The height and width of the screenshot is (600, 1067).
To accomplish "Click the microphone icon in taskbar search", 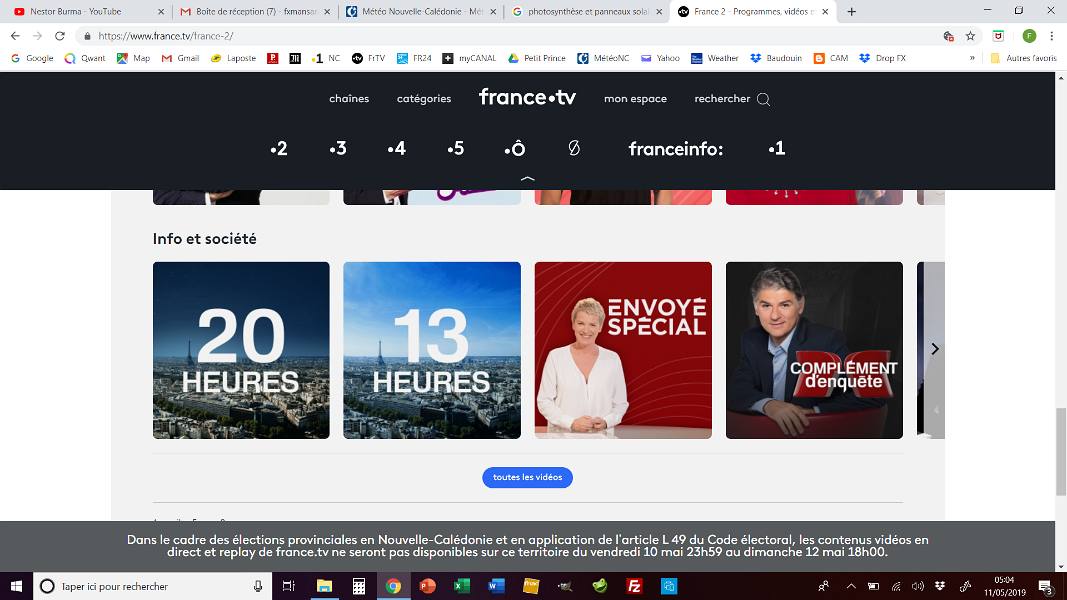I will click(x=258, y=586).
